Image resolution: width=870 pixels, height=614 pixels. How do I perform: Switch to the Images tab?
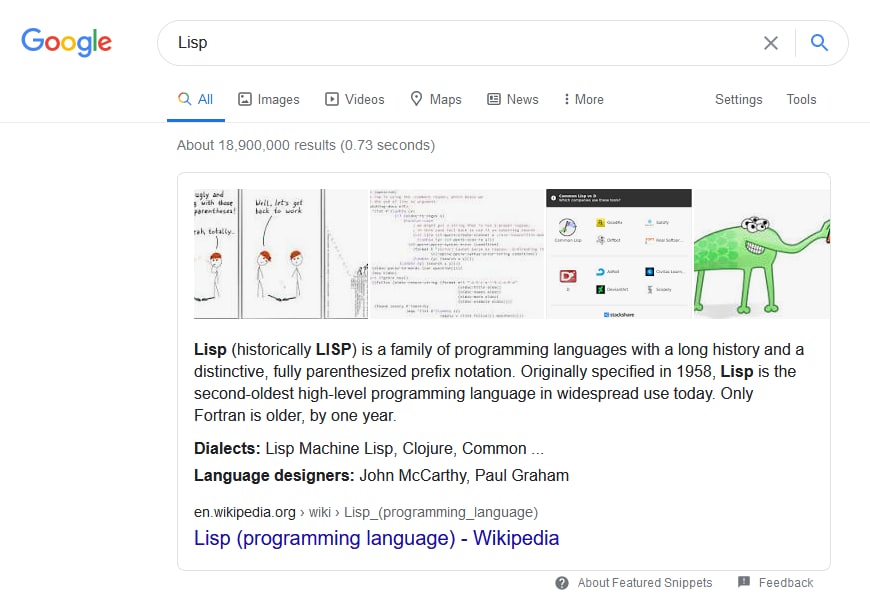[269, 99]
